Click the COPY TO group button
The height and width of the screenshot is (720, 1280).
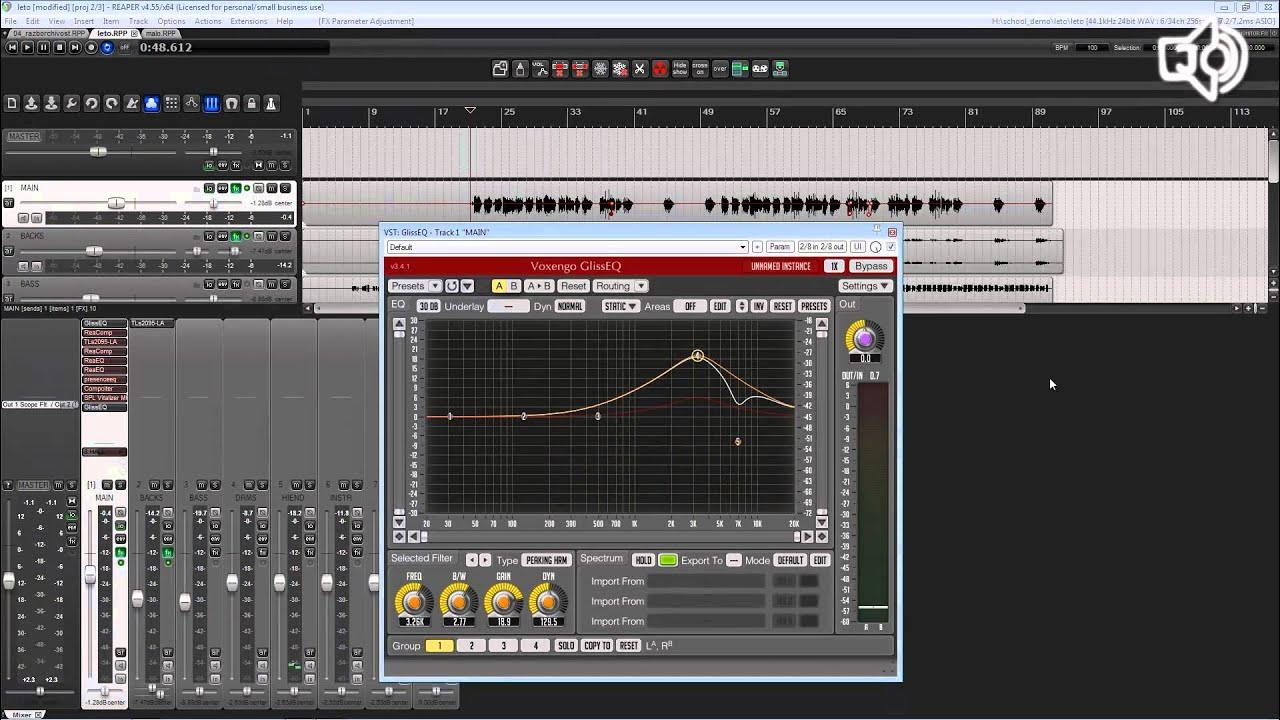[597, 646]
